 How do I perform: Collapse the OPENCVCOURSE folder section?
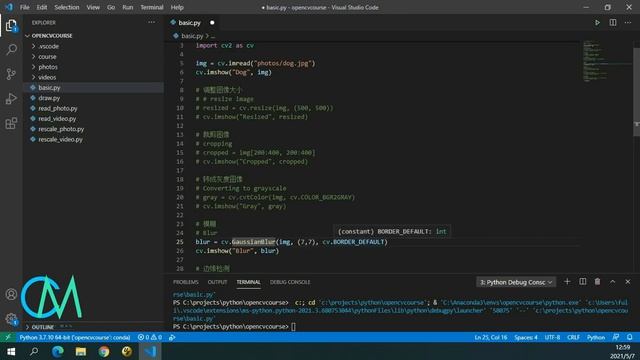click(94, 36)
